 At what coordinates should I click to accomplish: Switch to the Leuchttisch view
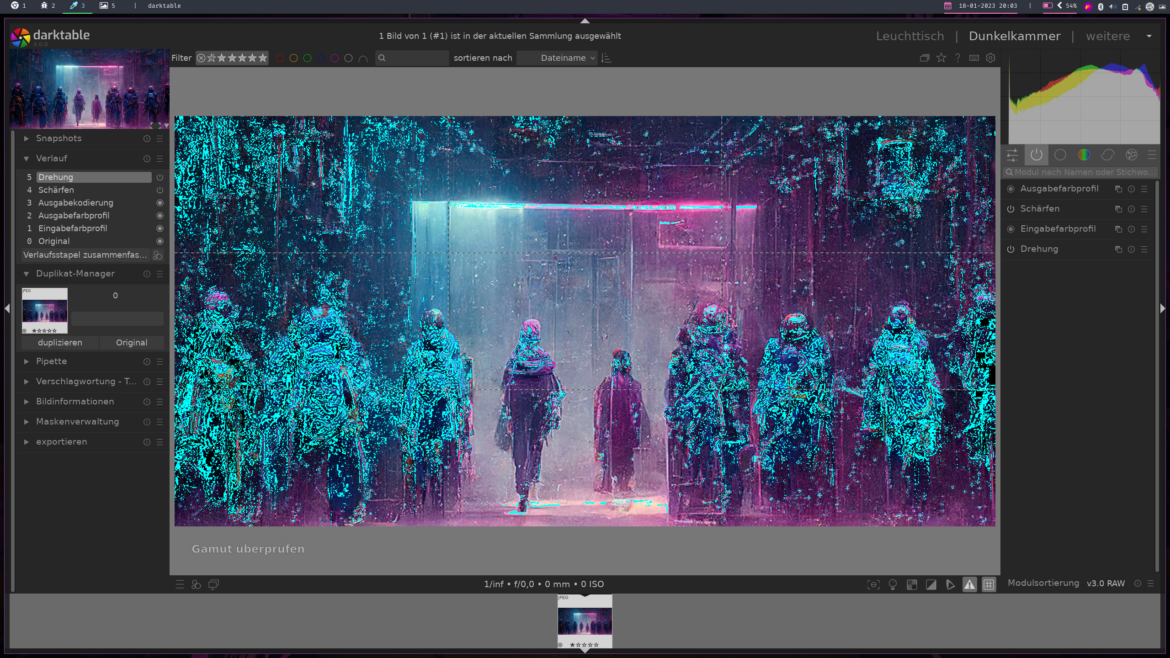pos(909,36)
